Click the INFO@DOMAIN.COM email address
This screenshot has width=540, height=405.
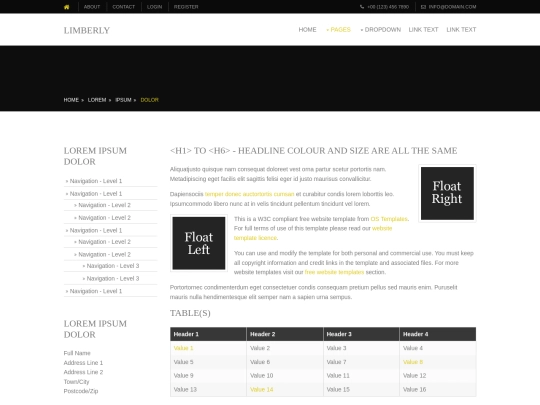click(x=452, y=7)
